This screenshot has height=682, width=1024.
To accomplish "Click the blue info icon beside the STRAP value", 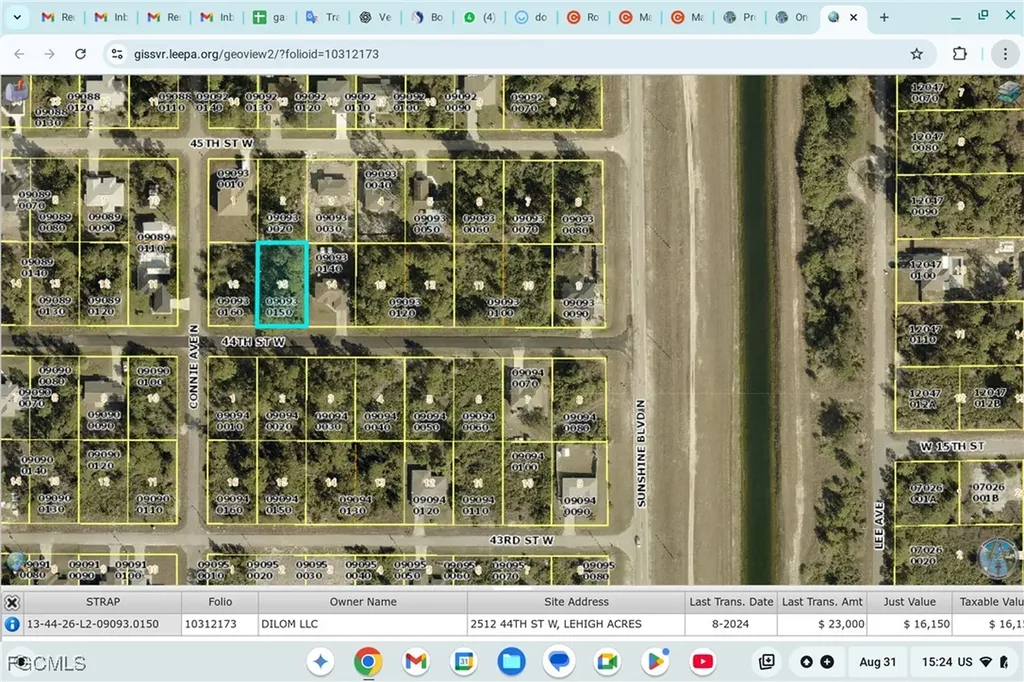I will tap(10, 622).
